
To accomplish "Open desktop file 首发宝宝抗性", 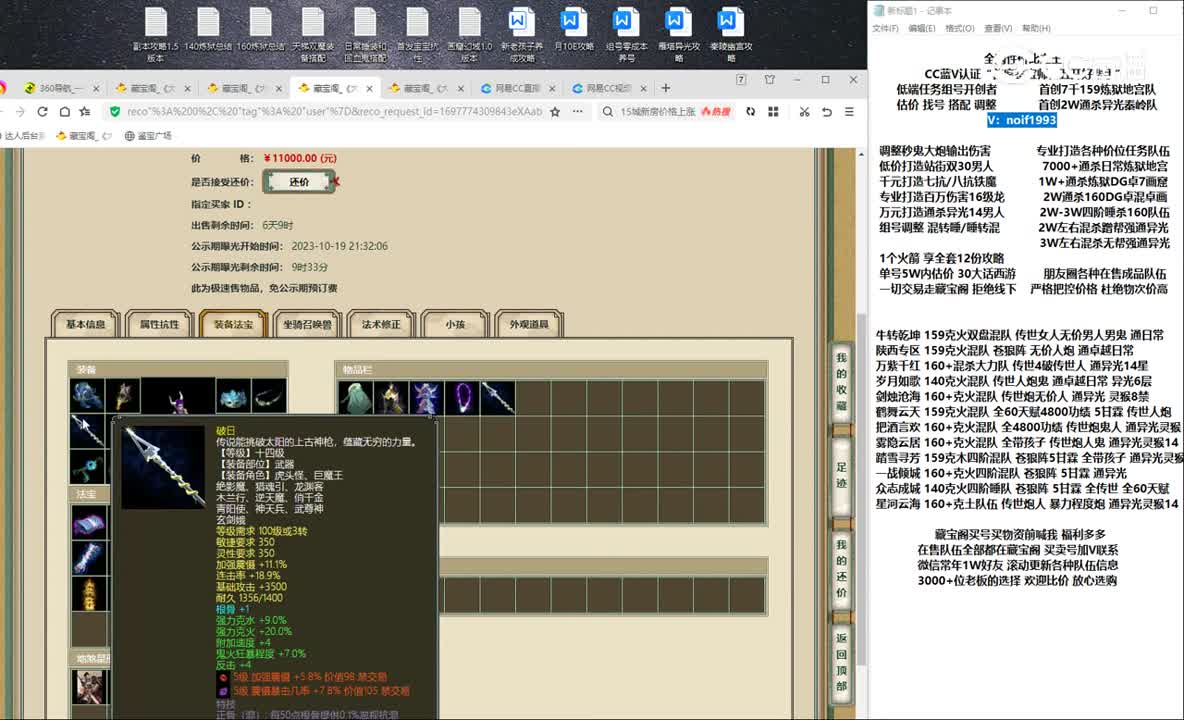I will 418,35.
